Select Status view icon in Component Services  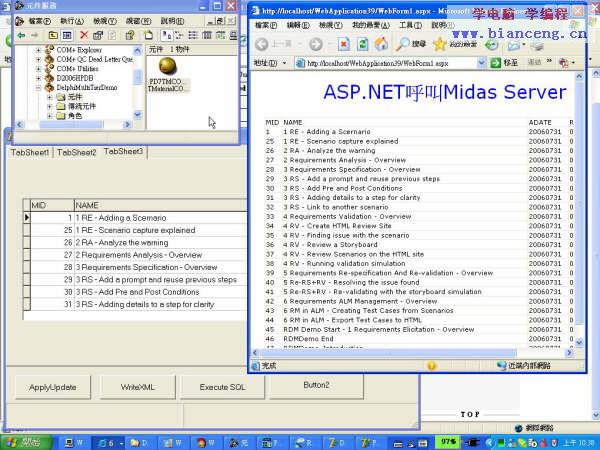point(220,36)
